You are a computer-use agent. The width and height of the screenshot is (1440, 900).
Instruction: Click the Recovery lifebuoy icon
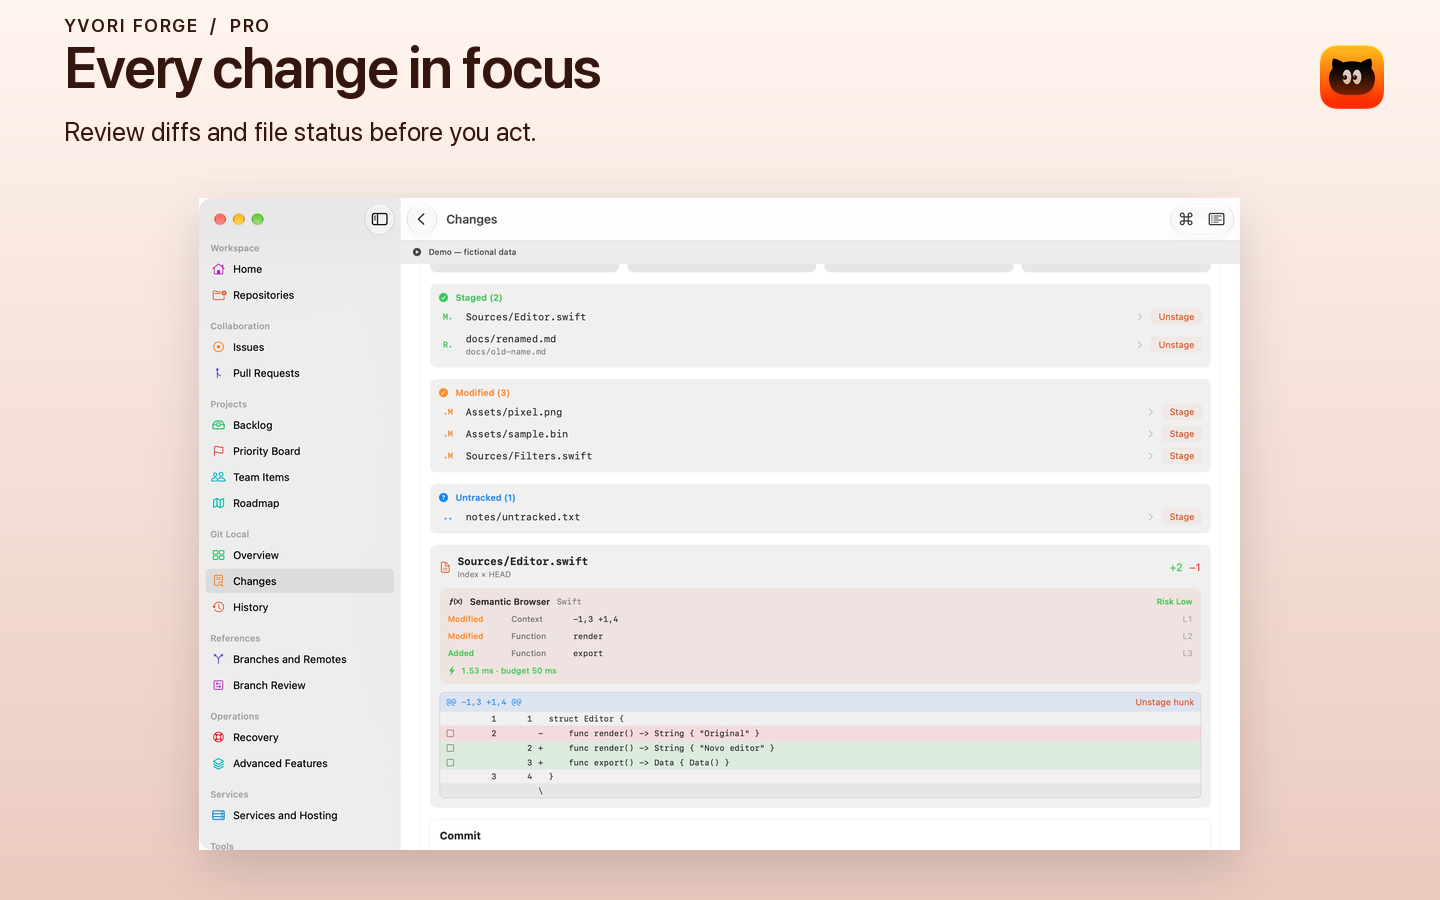(219, 737)
